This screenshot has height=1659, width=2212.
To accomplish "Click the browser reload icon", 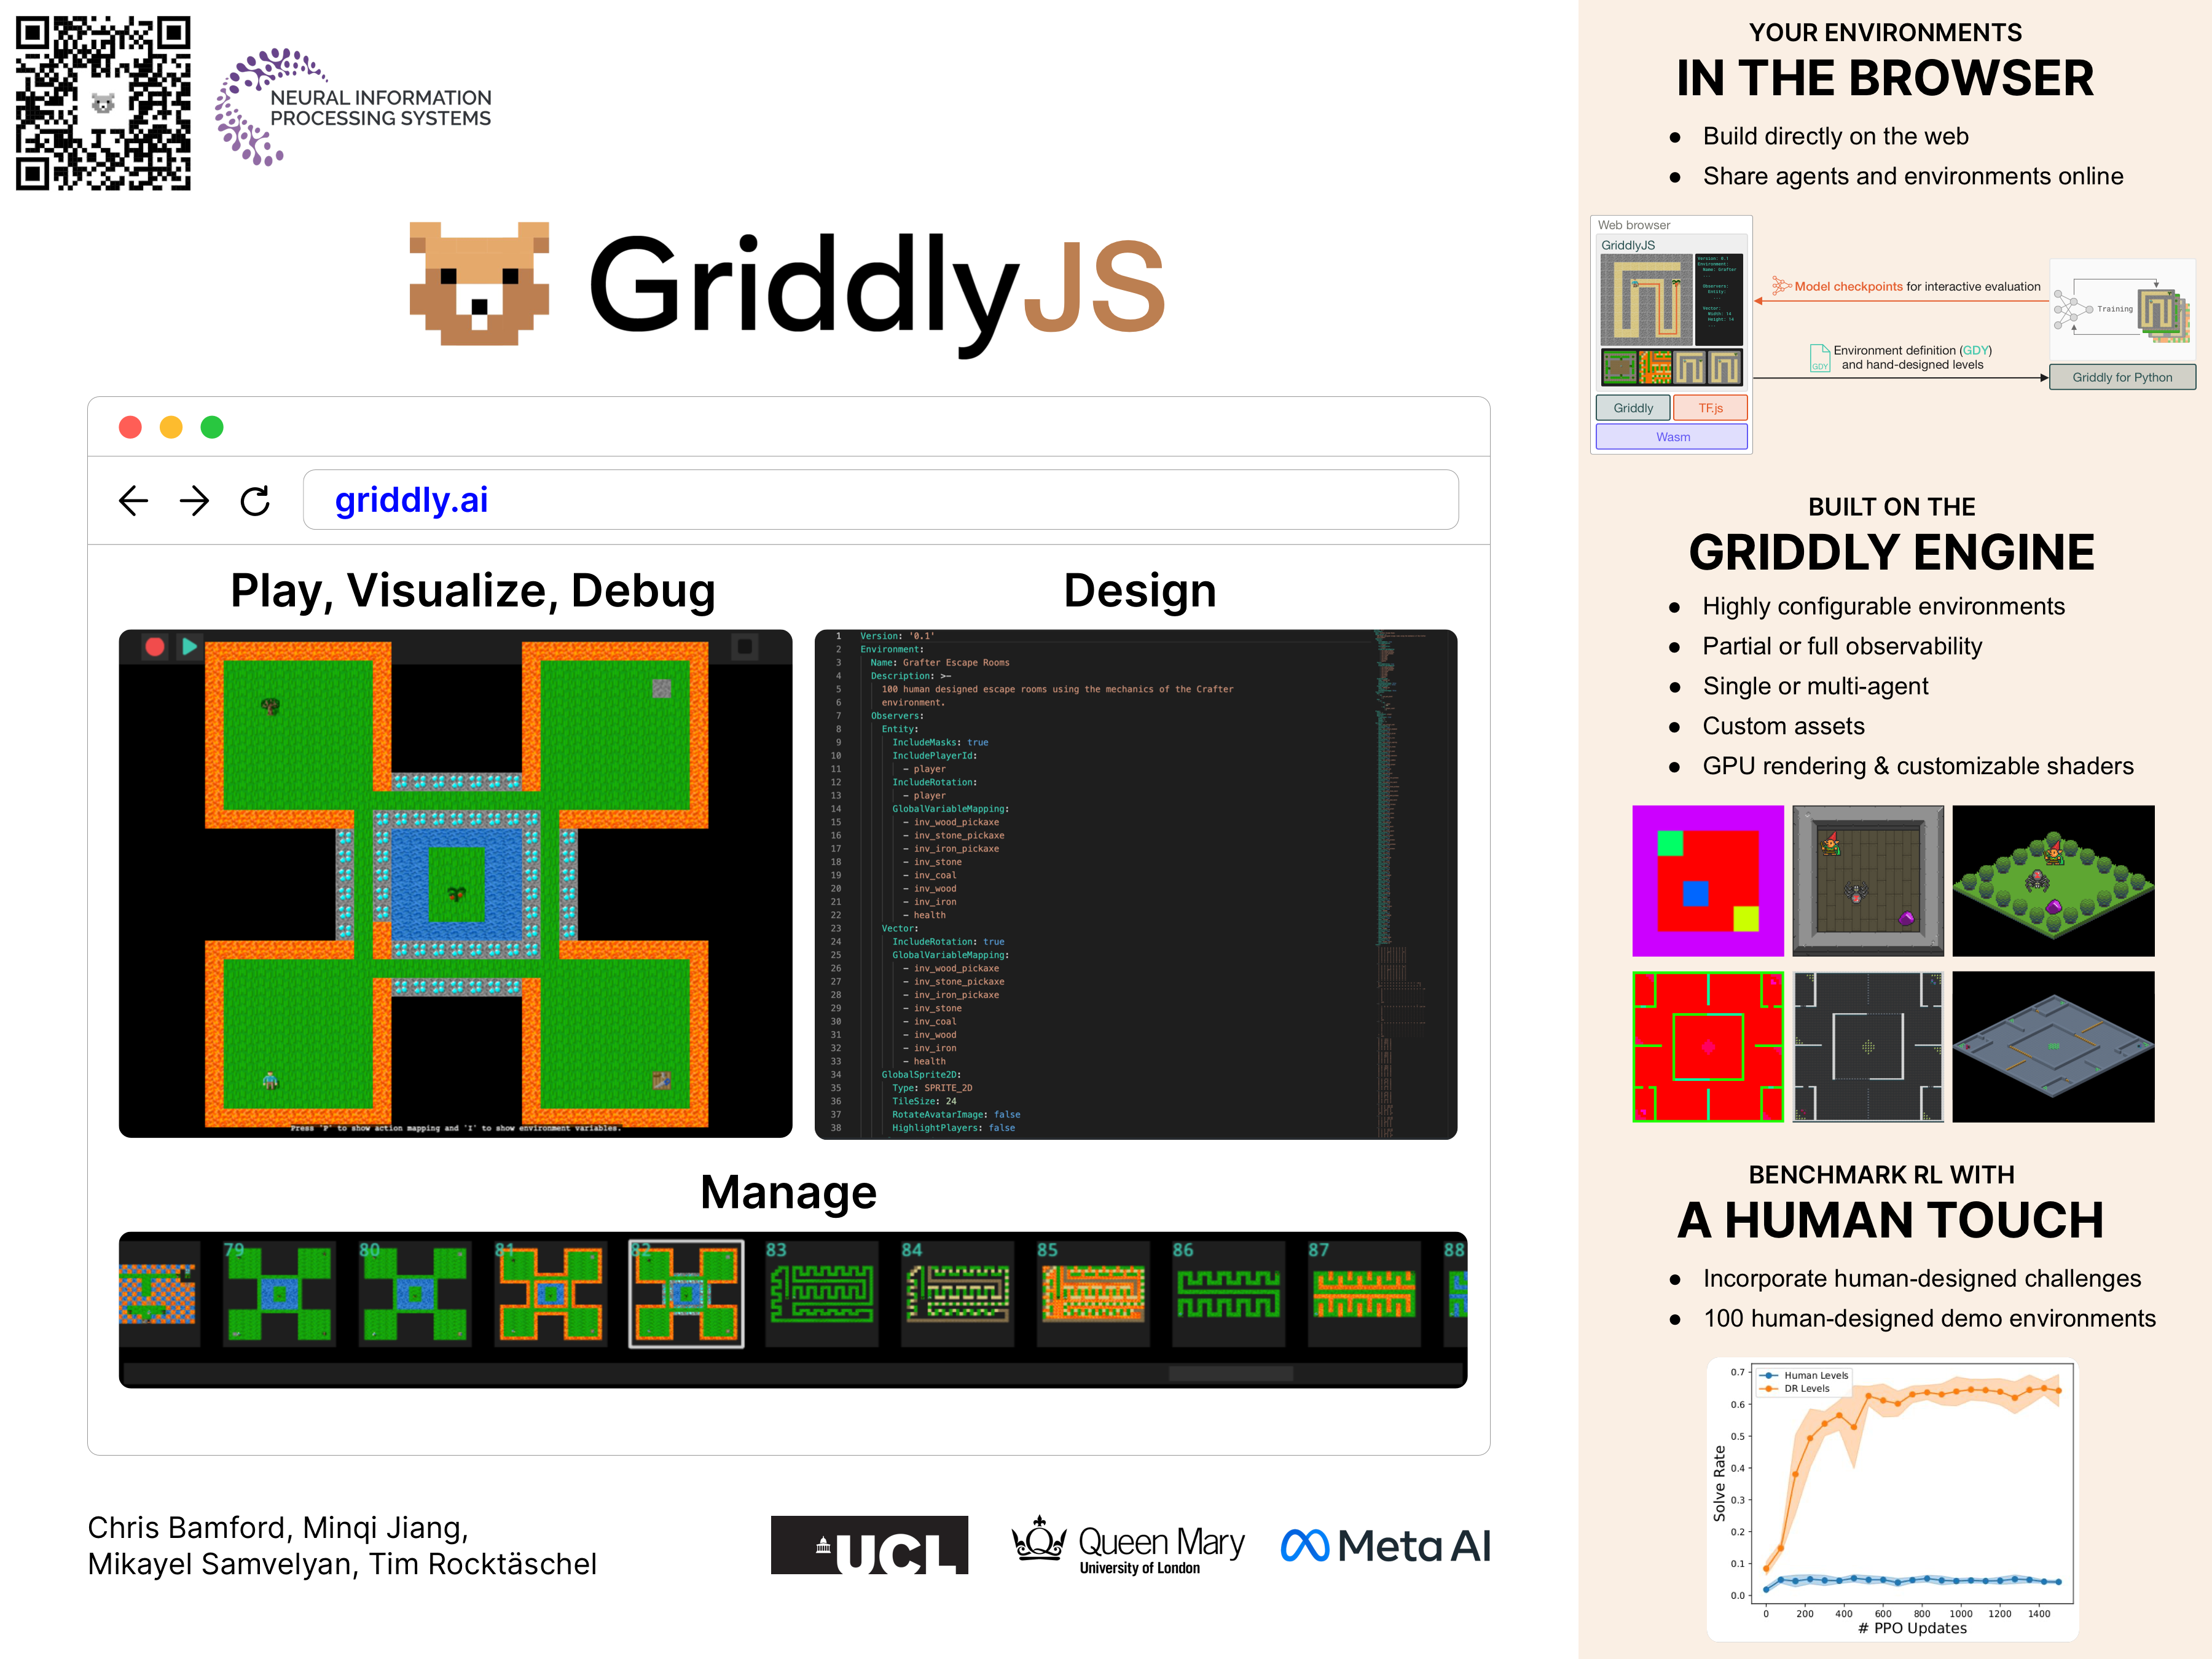I will coord(255,500).
